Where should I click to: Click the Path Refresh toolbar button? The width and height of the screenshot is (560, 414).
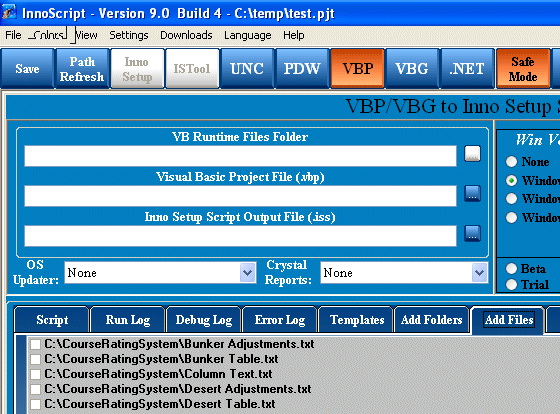(82, 69)
